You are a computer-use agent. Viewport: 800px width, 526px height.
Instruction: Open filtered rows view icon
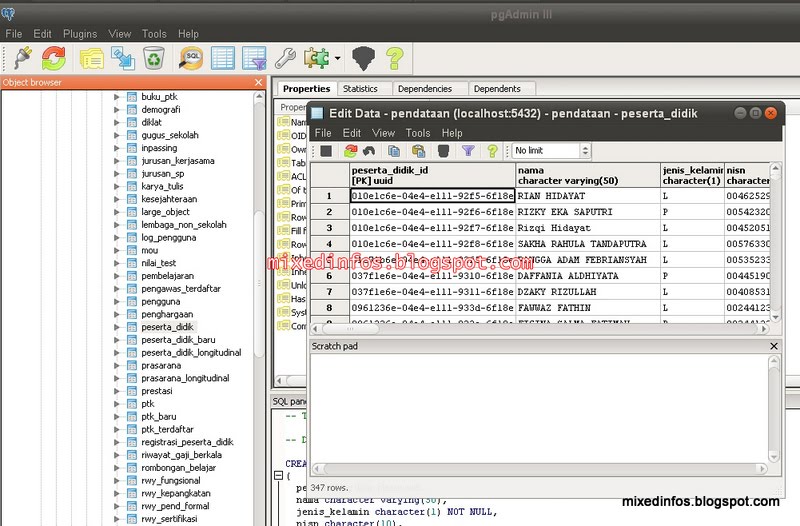coord(255,58)
